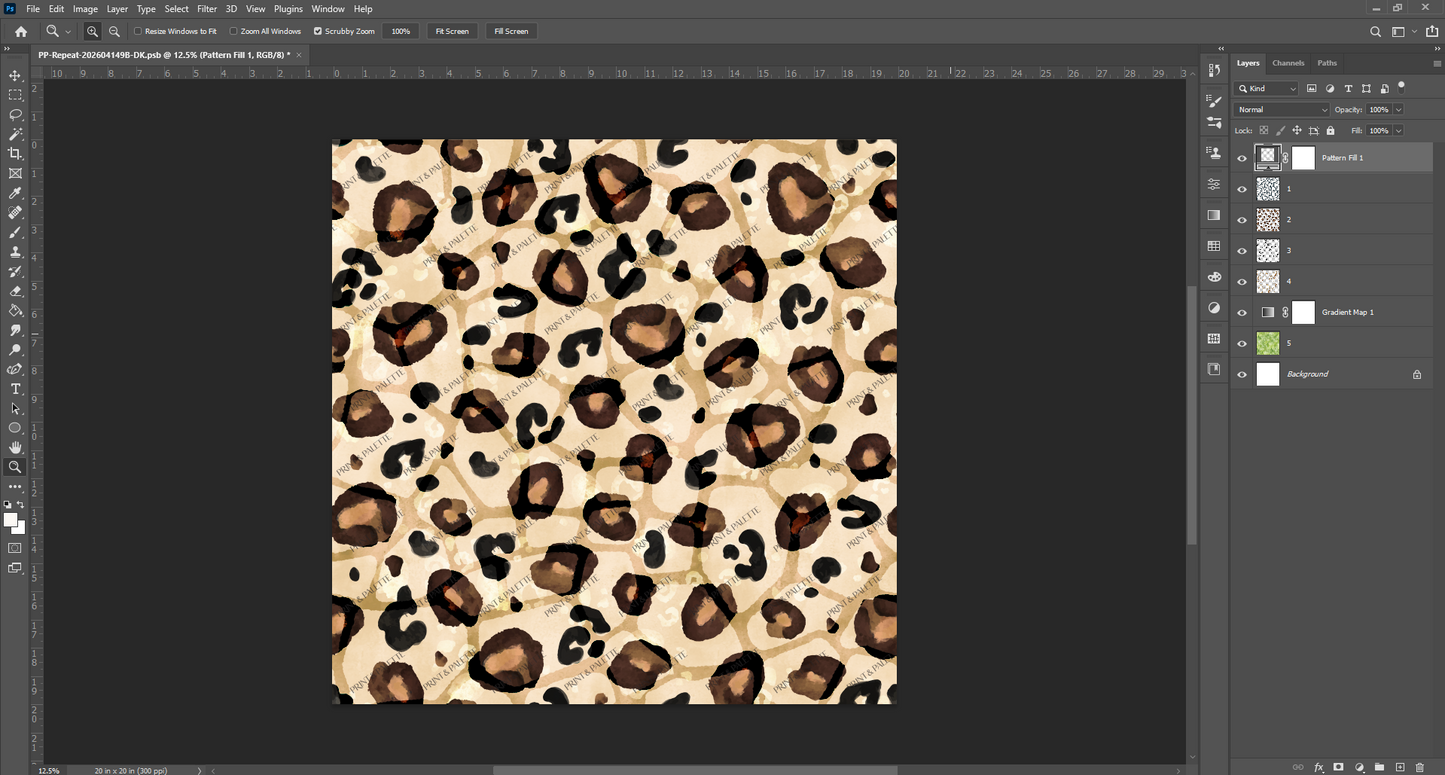Select the Lasso tool

pyautogui.click(x=15, y=115)
